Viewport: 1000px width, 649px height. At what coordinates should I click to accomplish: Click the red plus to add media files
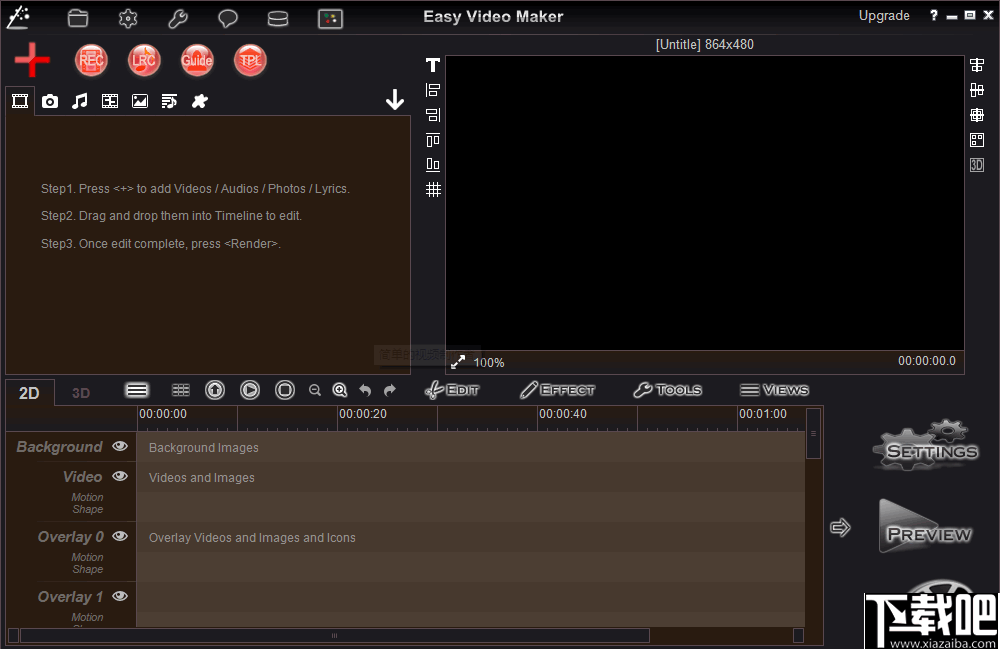(31, 60)
